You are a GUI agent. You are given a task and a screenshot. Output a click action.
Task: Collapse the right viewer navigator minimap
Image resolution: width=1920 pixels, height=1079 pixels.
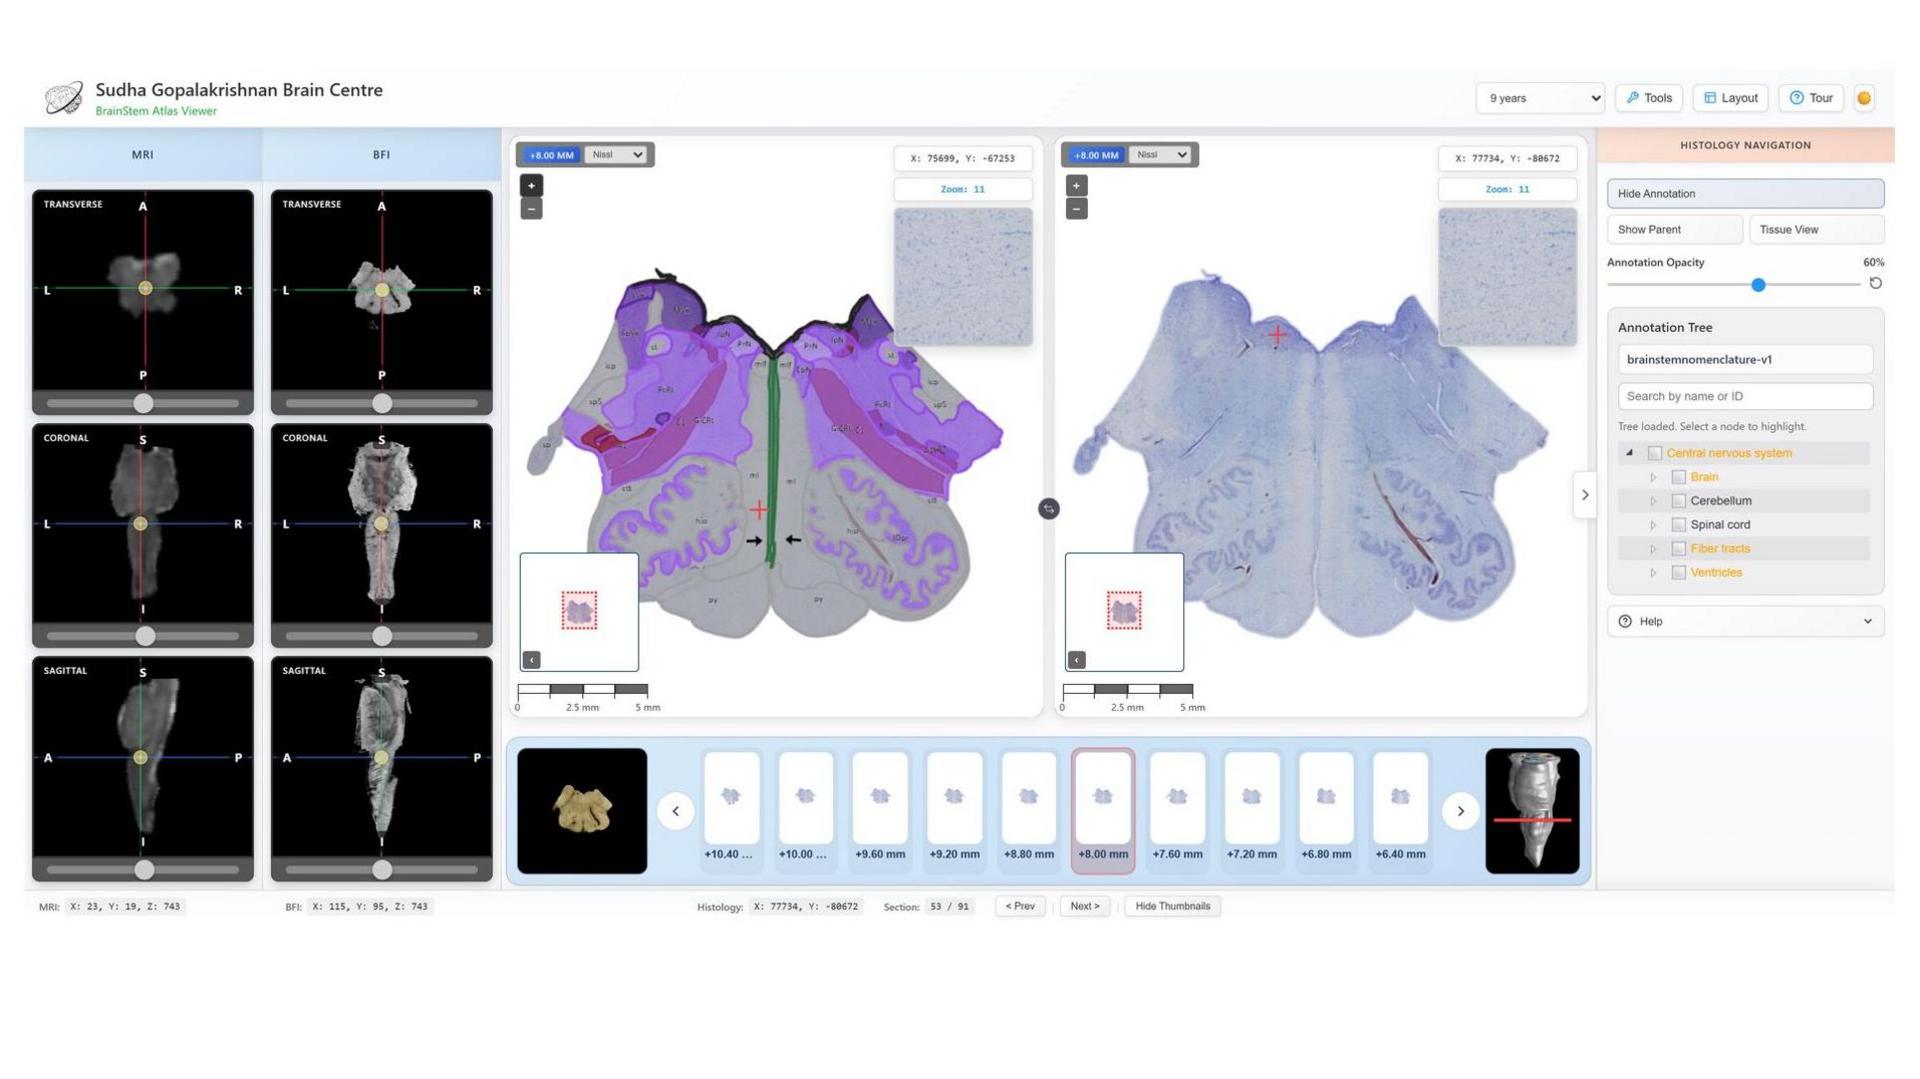1077,660
